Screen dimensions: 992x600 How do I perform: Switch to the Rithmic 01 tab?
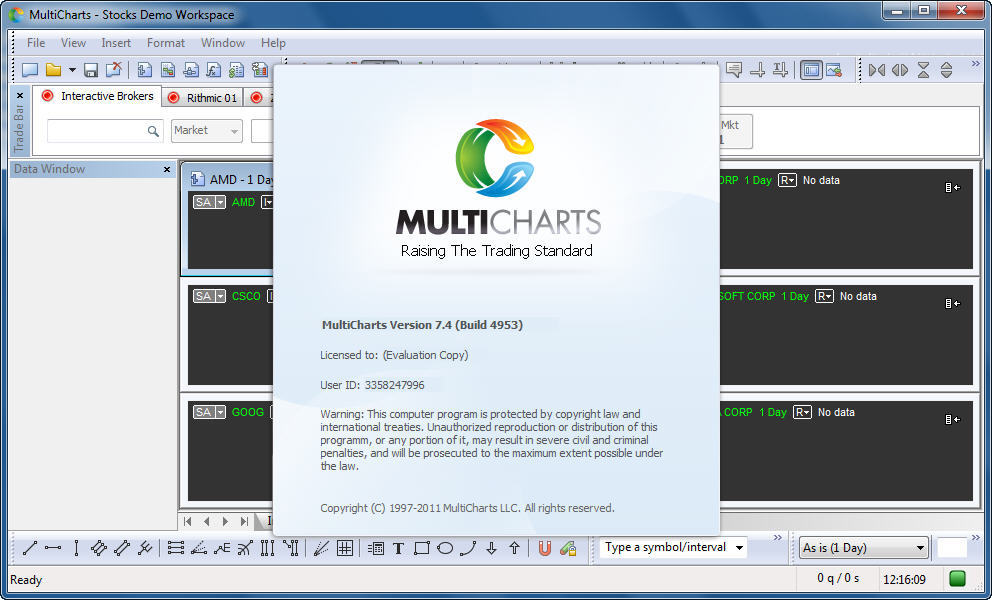(x=202, y=97)
